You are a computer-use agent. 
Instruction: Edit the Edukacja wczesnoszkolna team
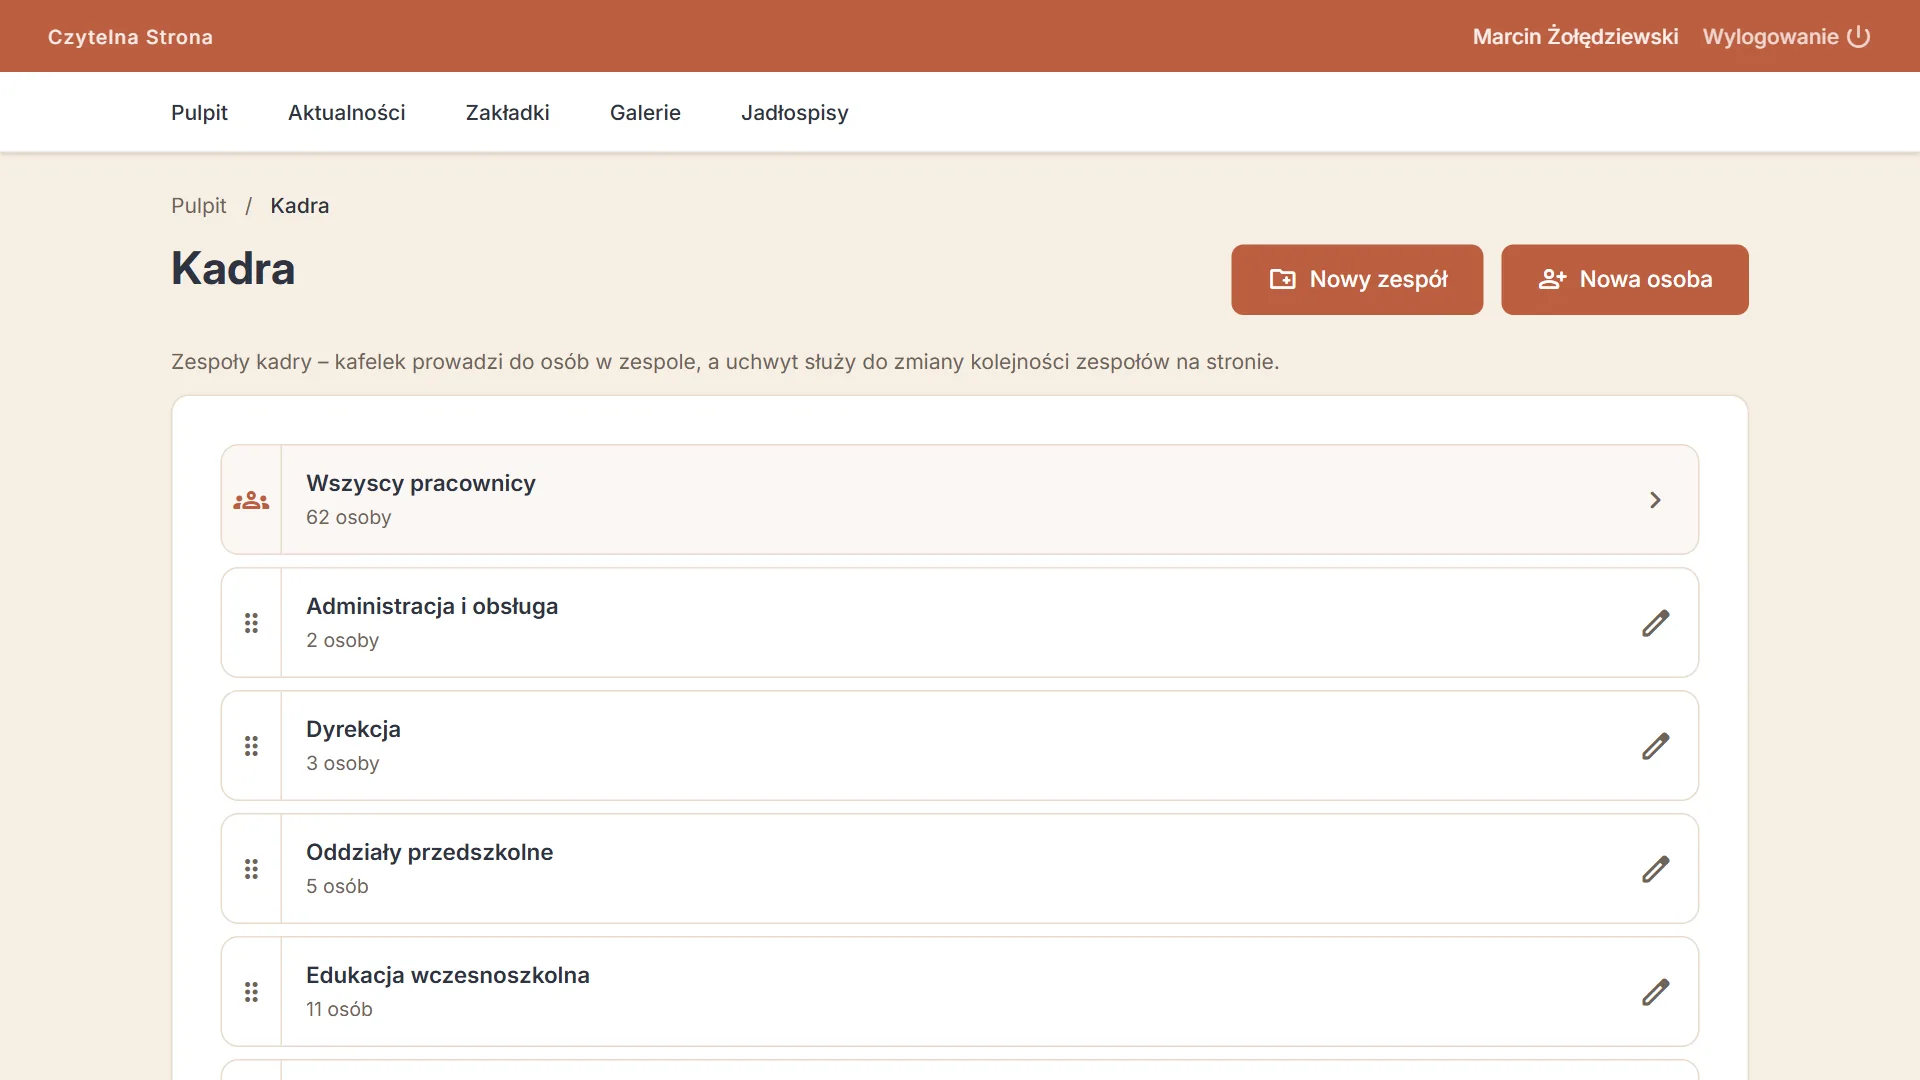pyautogui.click(x=1655, y=992)
